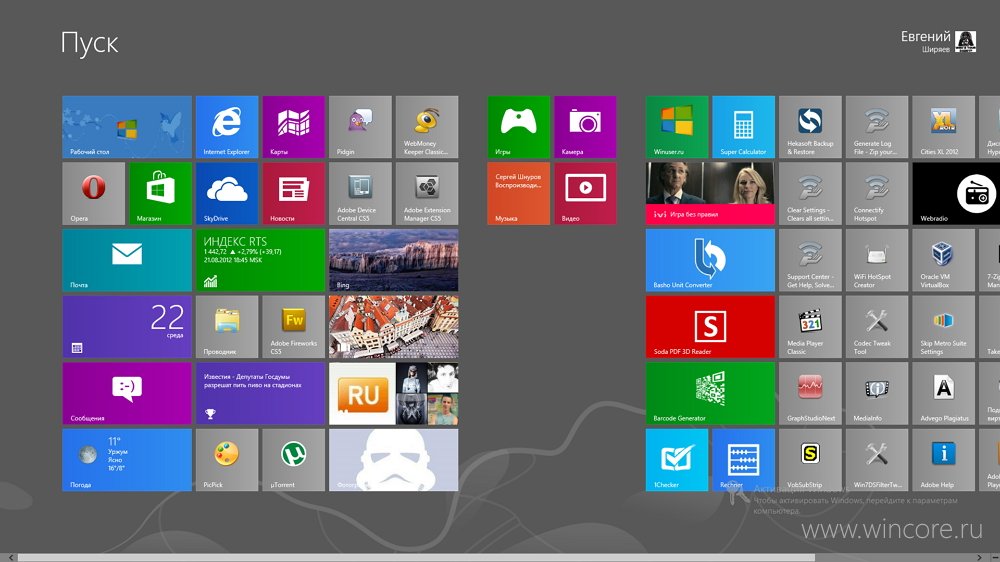1000x562 pixels.
Task: Launch the Pidgin messenger tile
Action: click(360, 127)
